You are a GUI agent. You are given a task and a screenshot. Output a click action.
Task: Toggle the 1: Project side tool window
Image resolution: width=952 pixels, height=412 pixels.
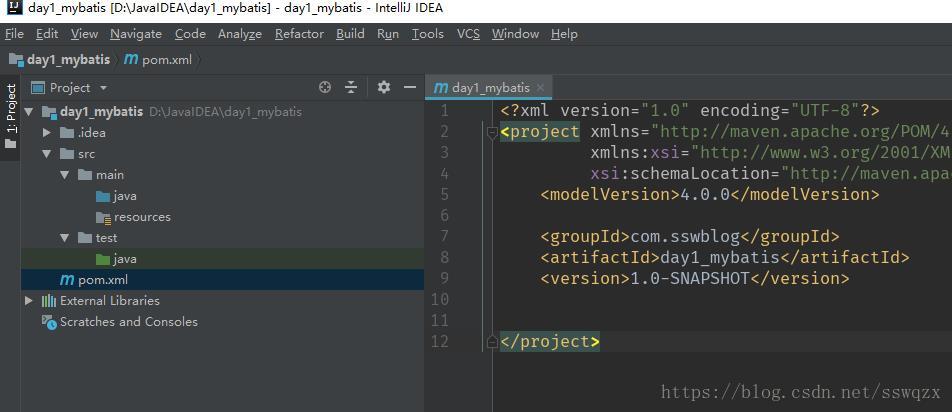pos(10,117)
